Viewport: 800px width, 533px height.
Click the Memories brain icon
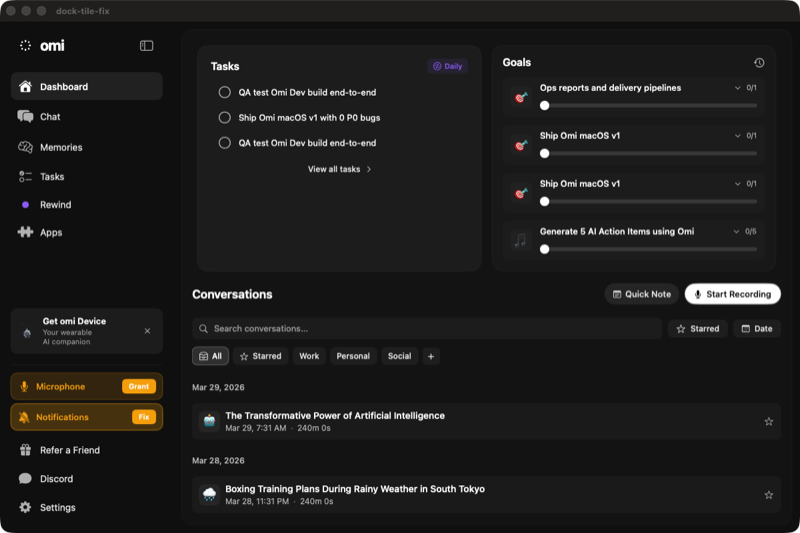25,147
